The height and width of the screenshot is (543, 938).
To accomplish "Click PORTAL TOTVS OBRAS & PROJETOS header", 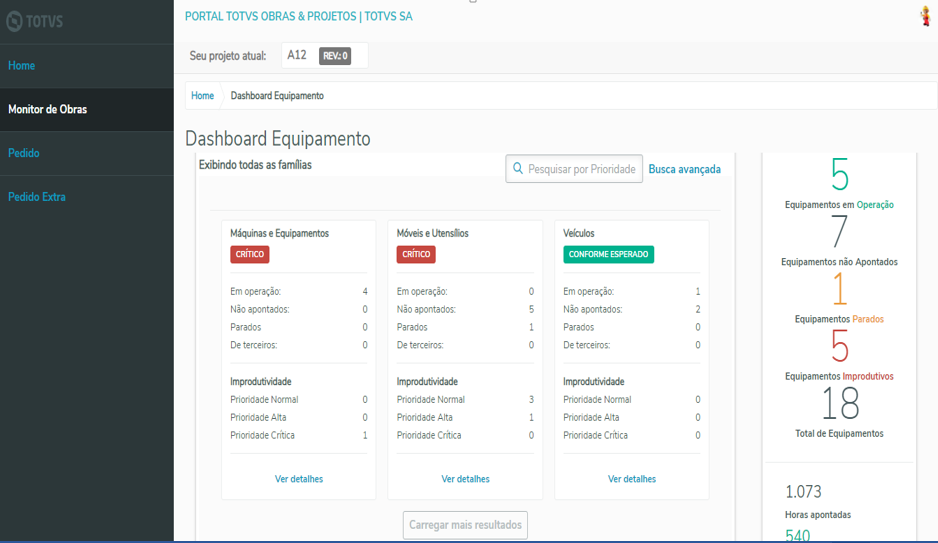I will pos(299,17).
